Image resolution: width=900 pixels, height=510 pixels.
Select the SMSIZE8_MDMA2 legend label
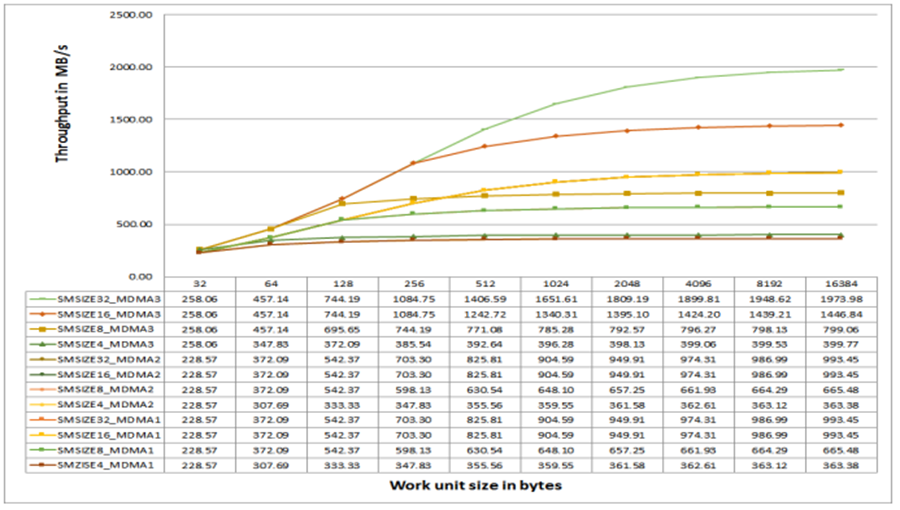pos(106,390)
